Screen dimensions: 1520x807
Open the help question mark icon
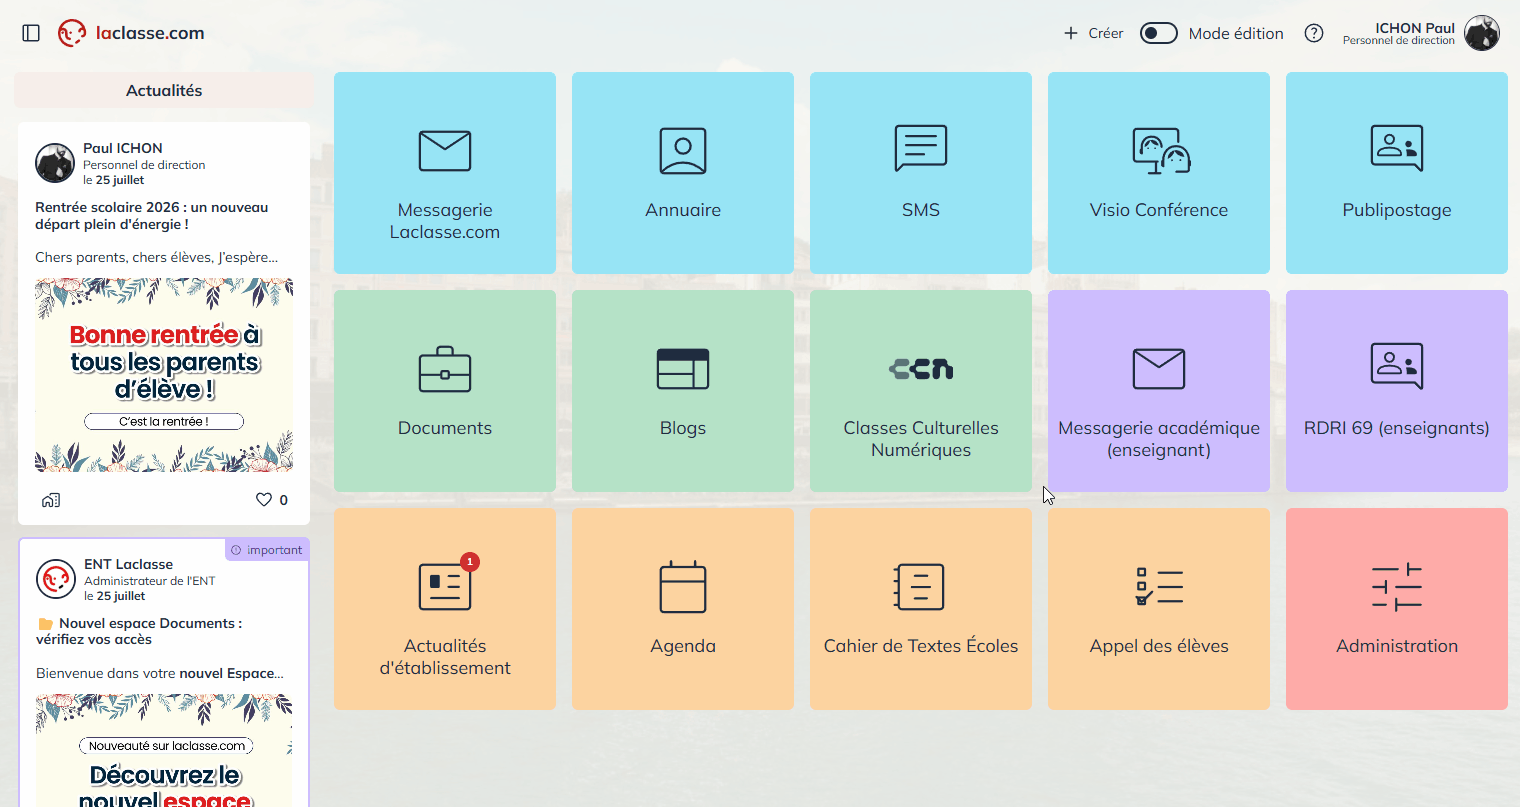[x=1314, y=33]
